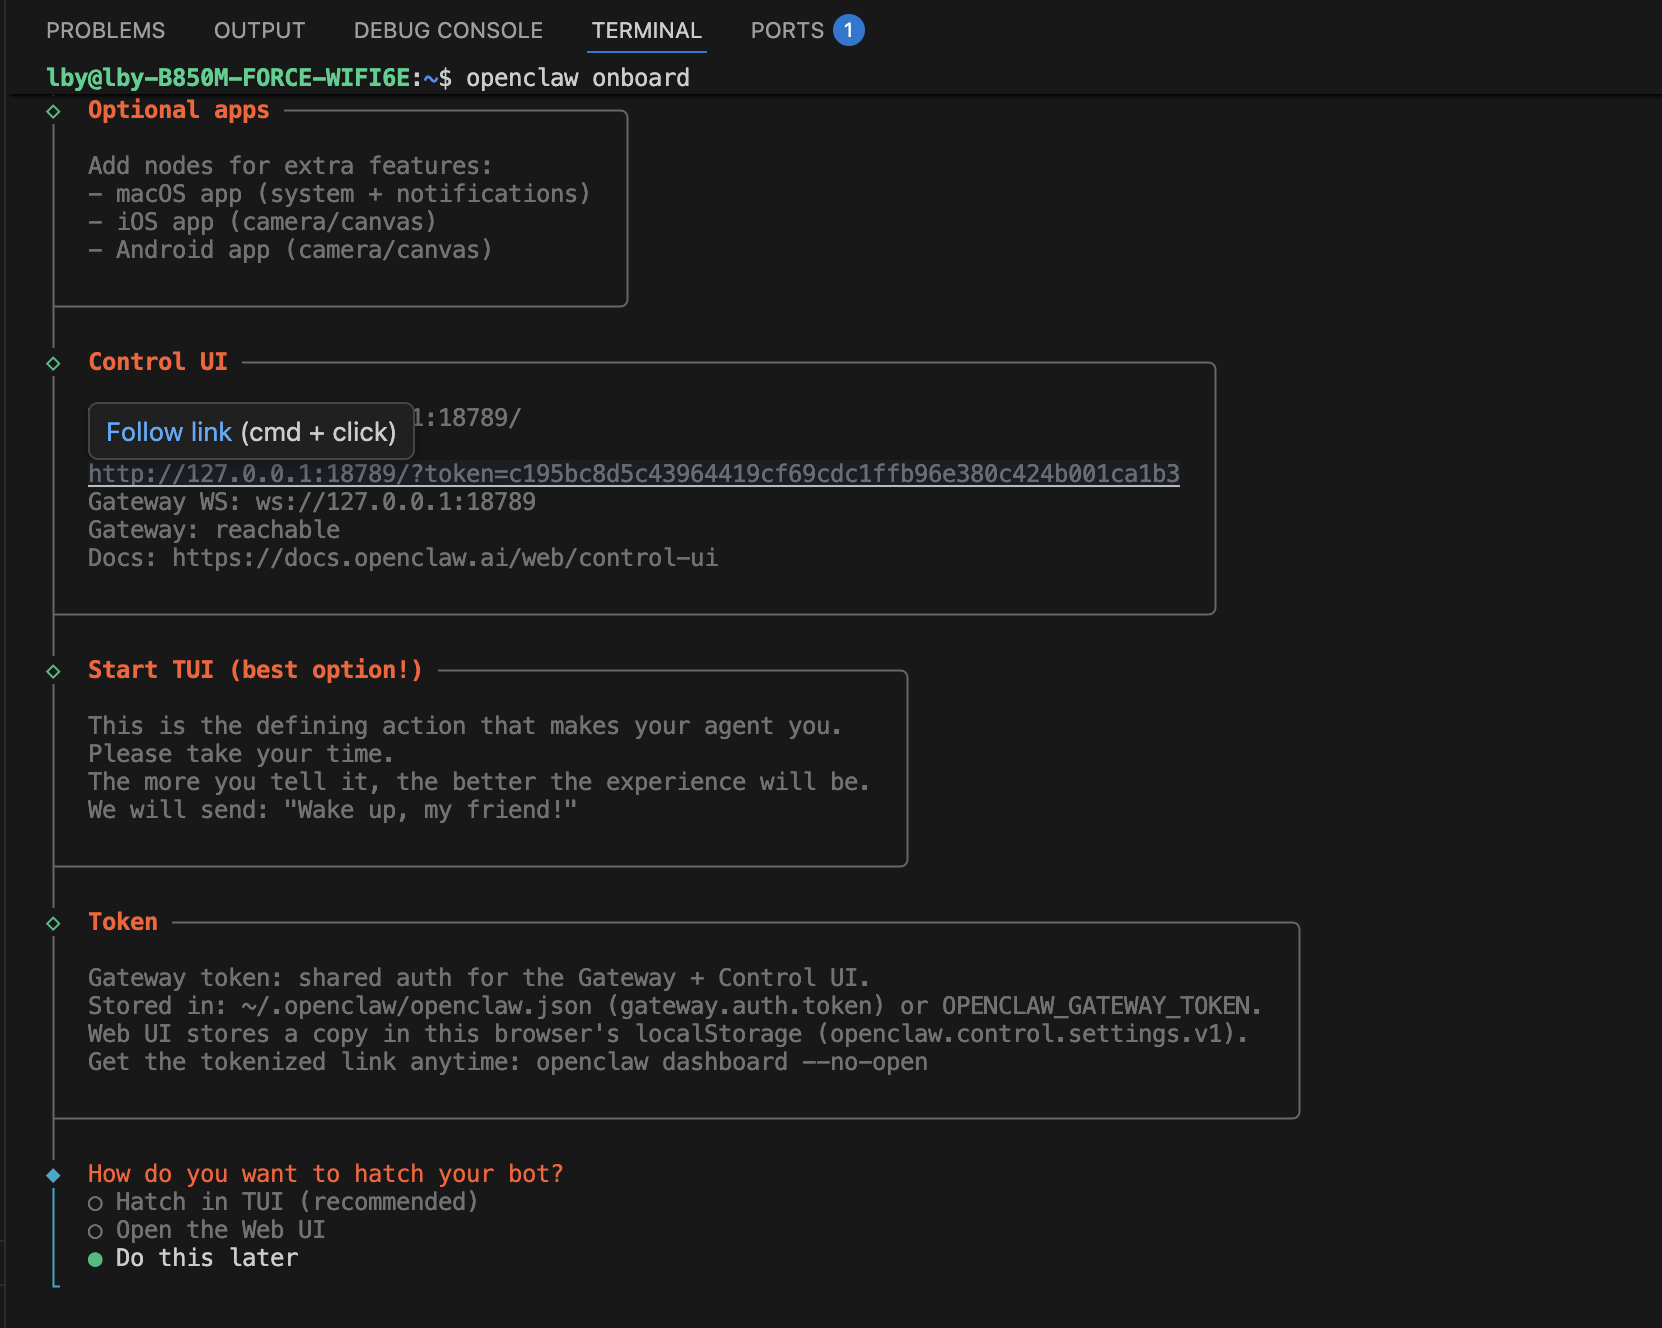Select the Do this later option
Image resolution: width=1662 pixels, height=1328 pixels.
[x=193, y=1257]
